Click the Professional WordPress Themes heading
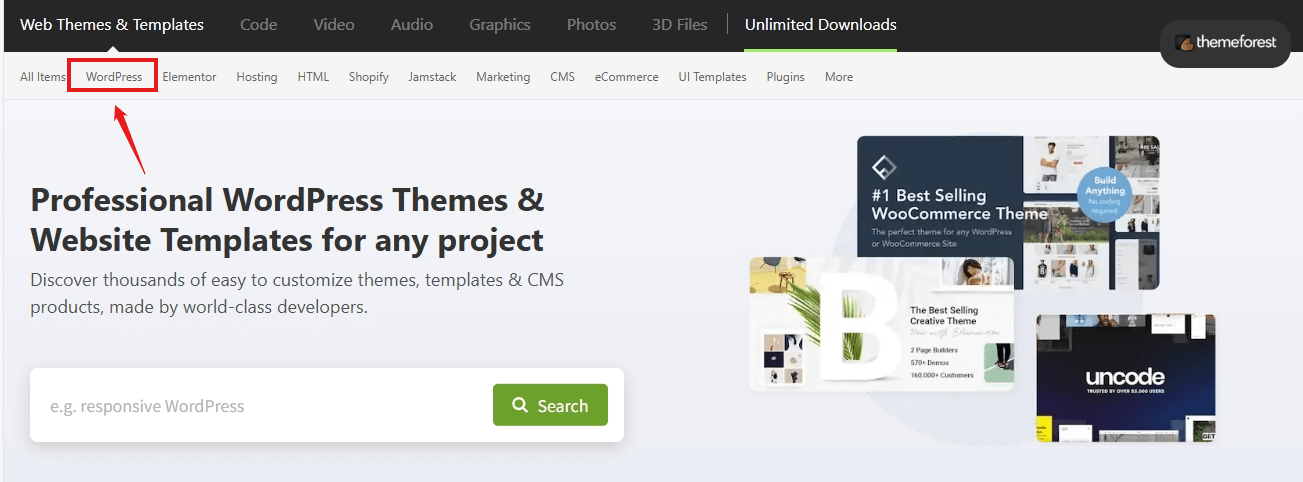 pos(288,219)
